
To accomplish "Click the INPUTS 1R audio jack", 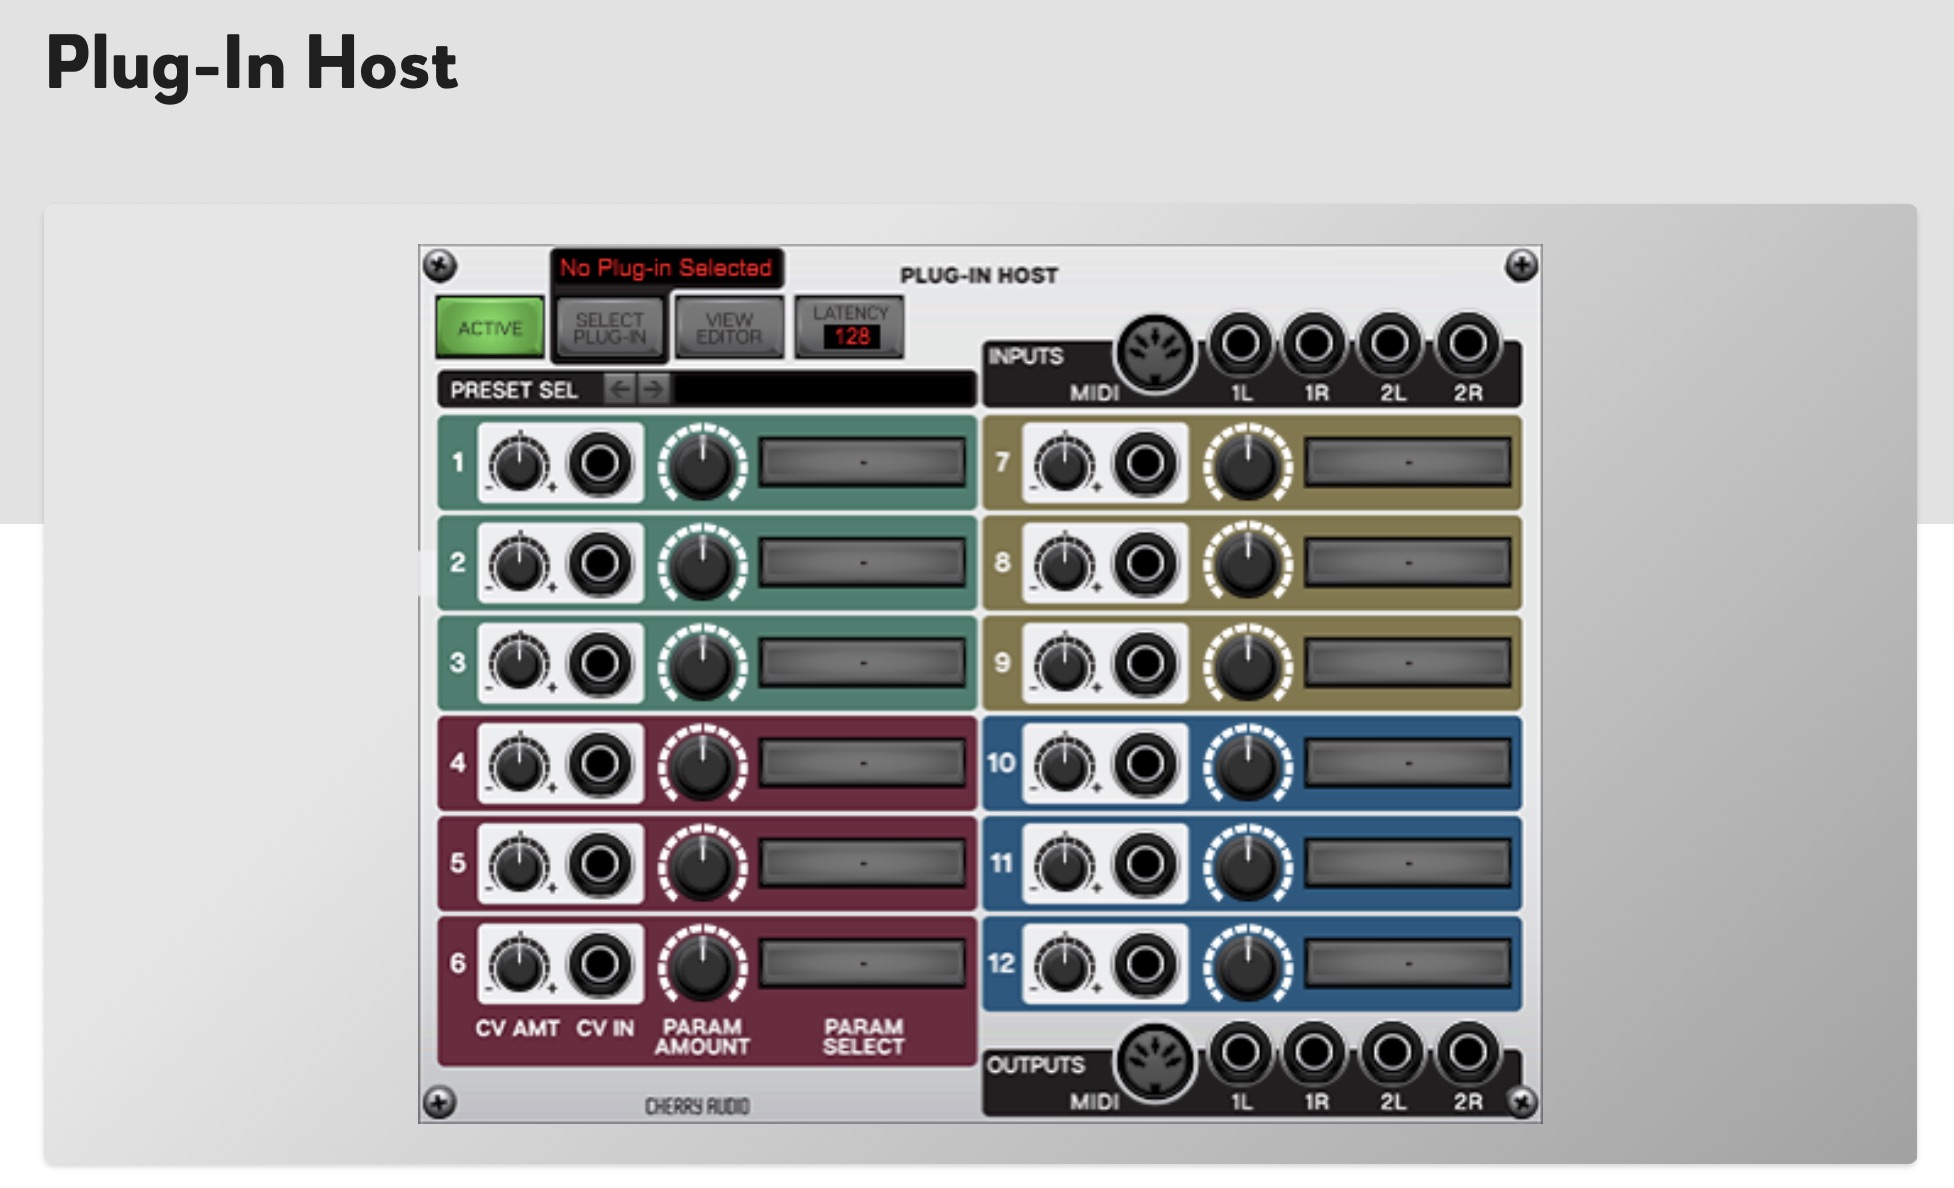I will (x=1314, y=344).
